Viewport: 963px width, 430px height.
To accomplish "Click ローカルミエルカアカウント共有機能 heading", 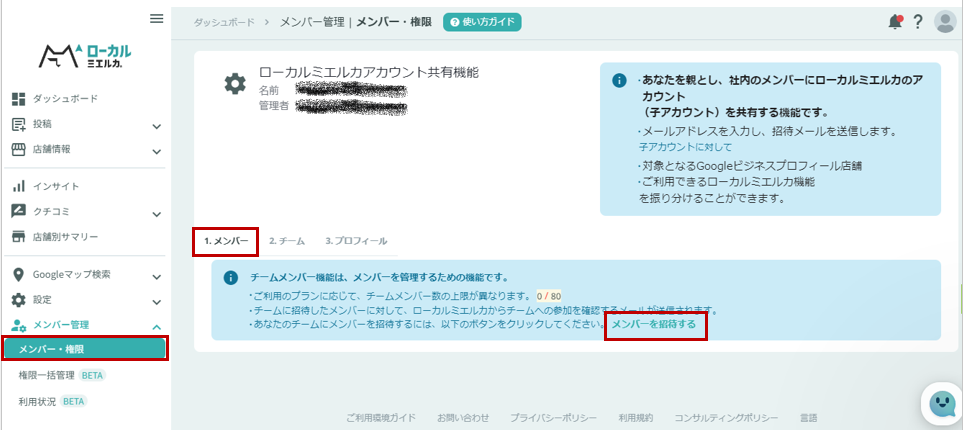I will point(368,72).
